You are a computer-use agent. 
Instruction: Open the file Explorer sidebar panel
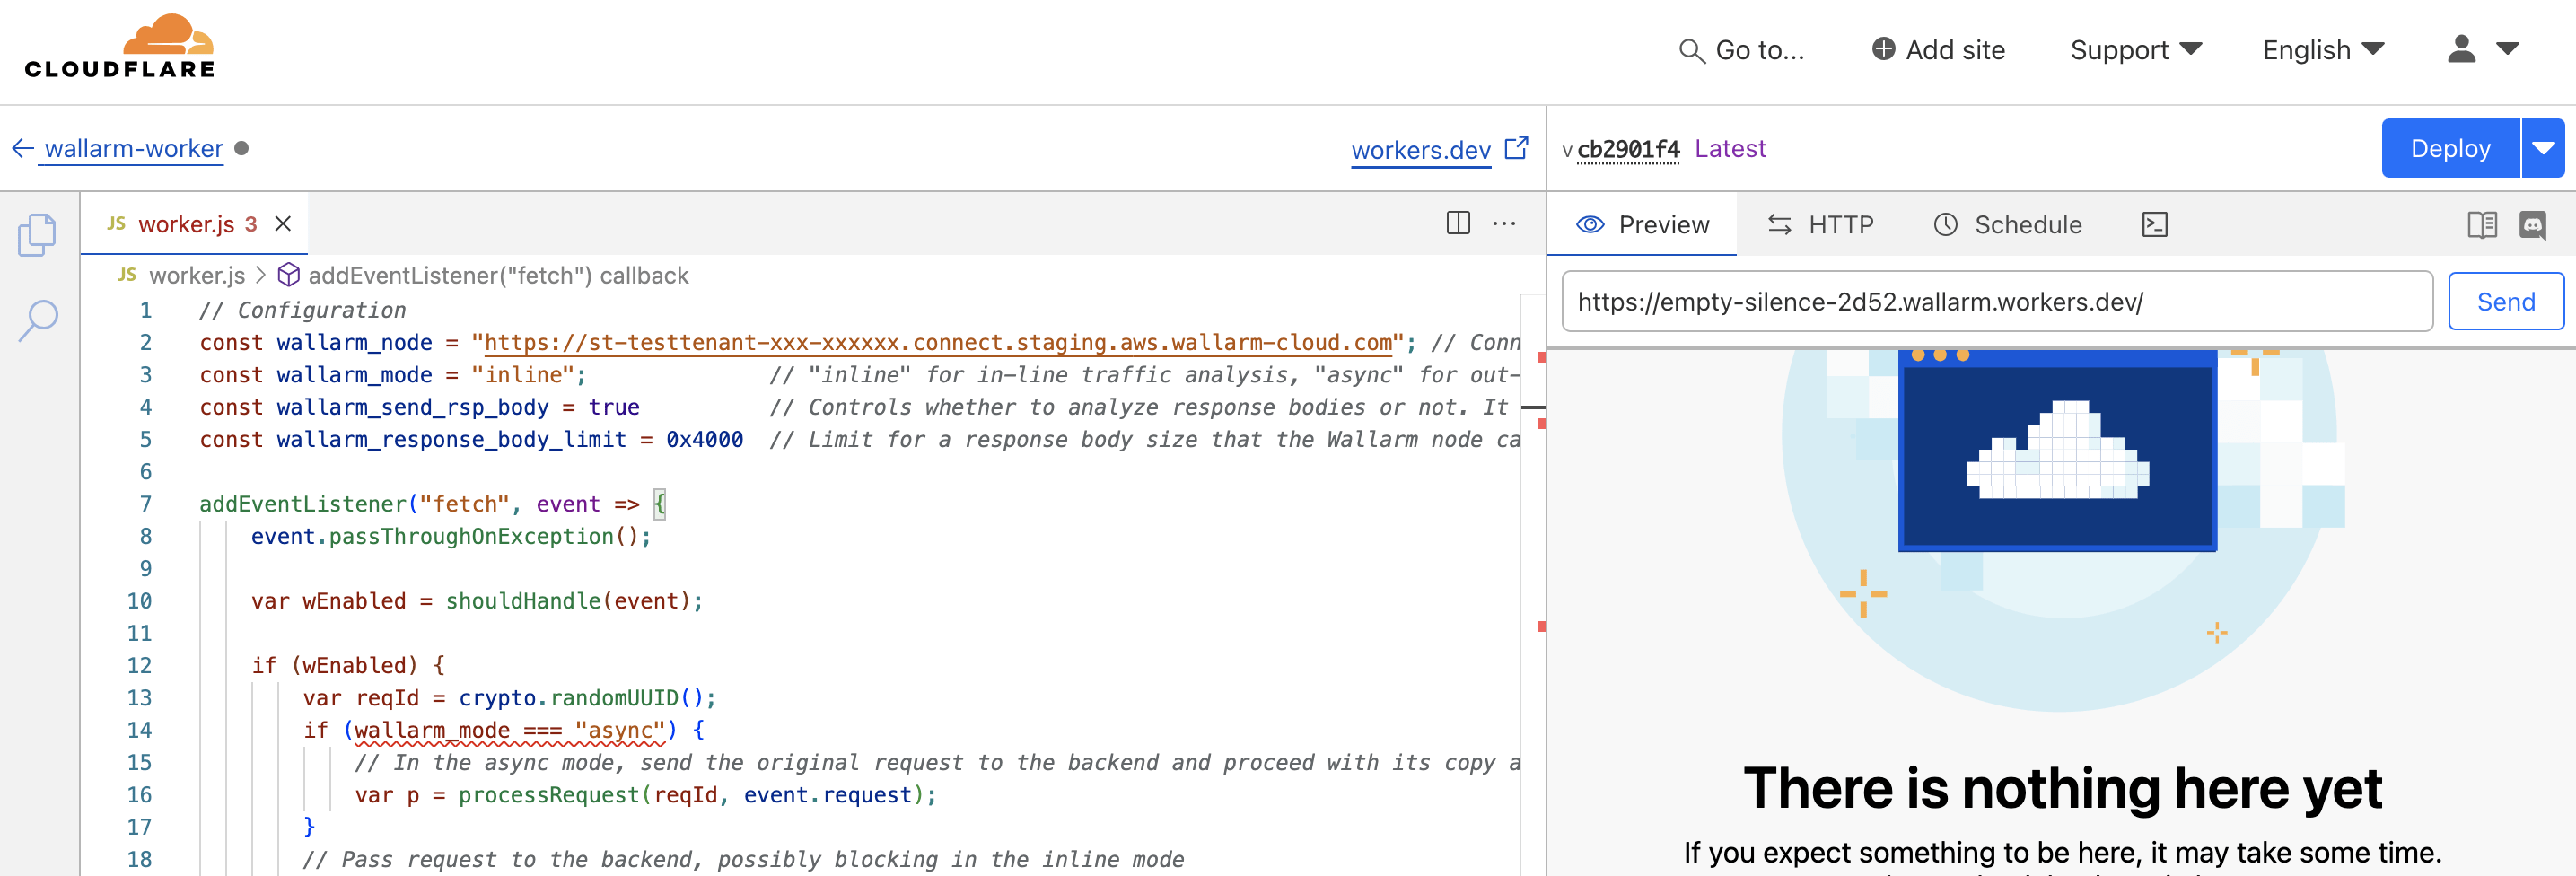click(x=38, y=234)
